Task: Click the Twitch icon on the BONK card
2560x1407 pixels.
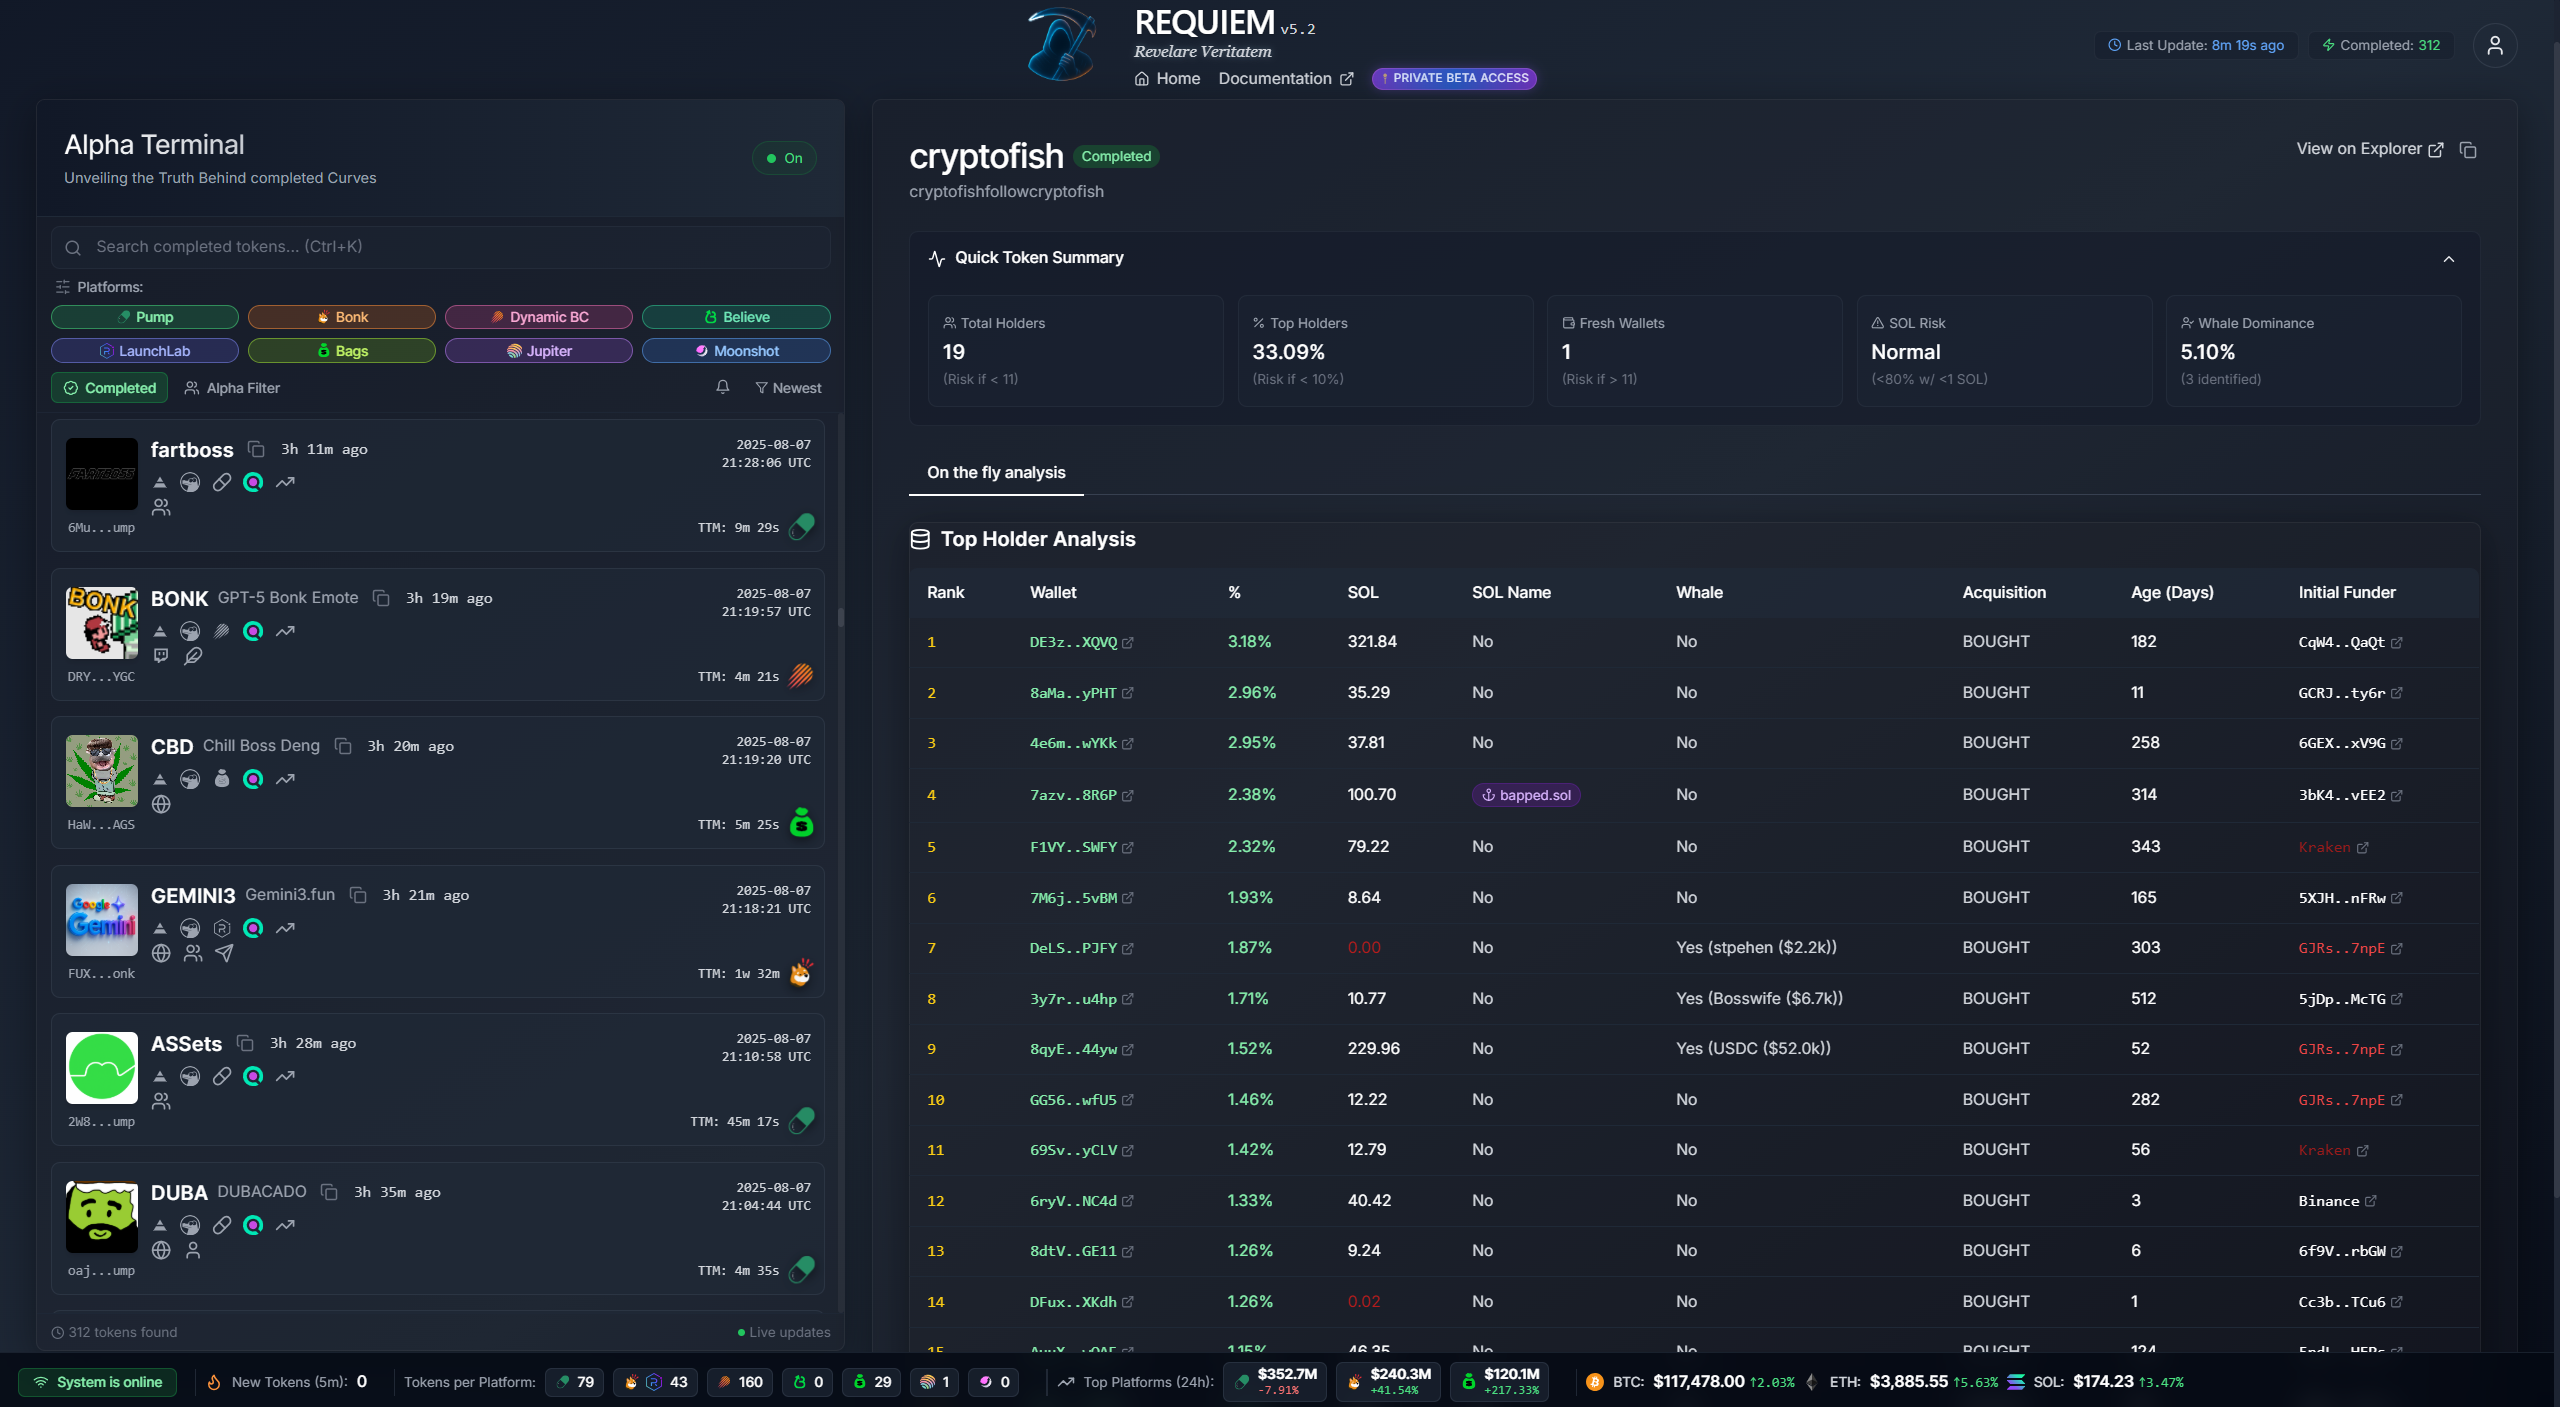Action: point(161,656)
